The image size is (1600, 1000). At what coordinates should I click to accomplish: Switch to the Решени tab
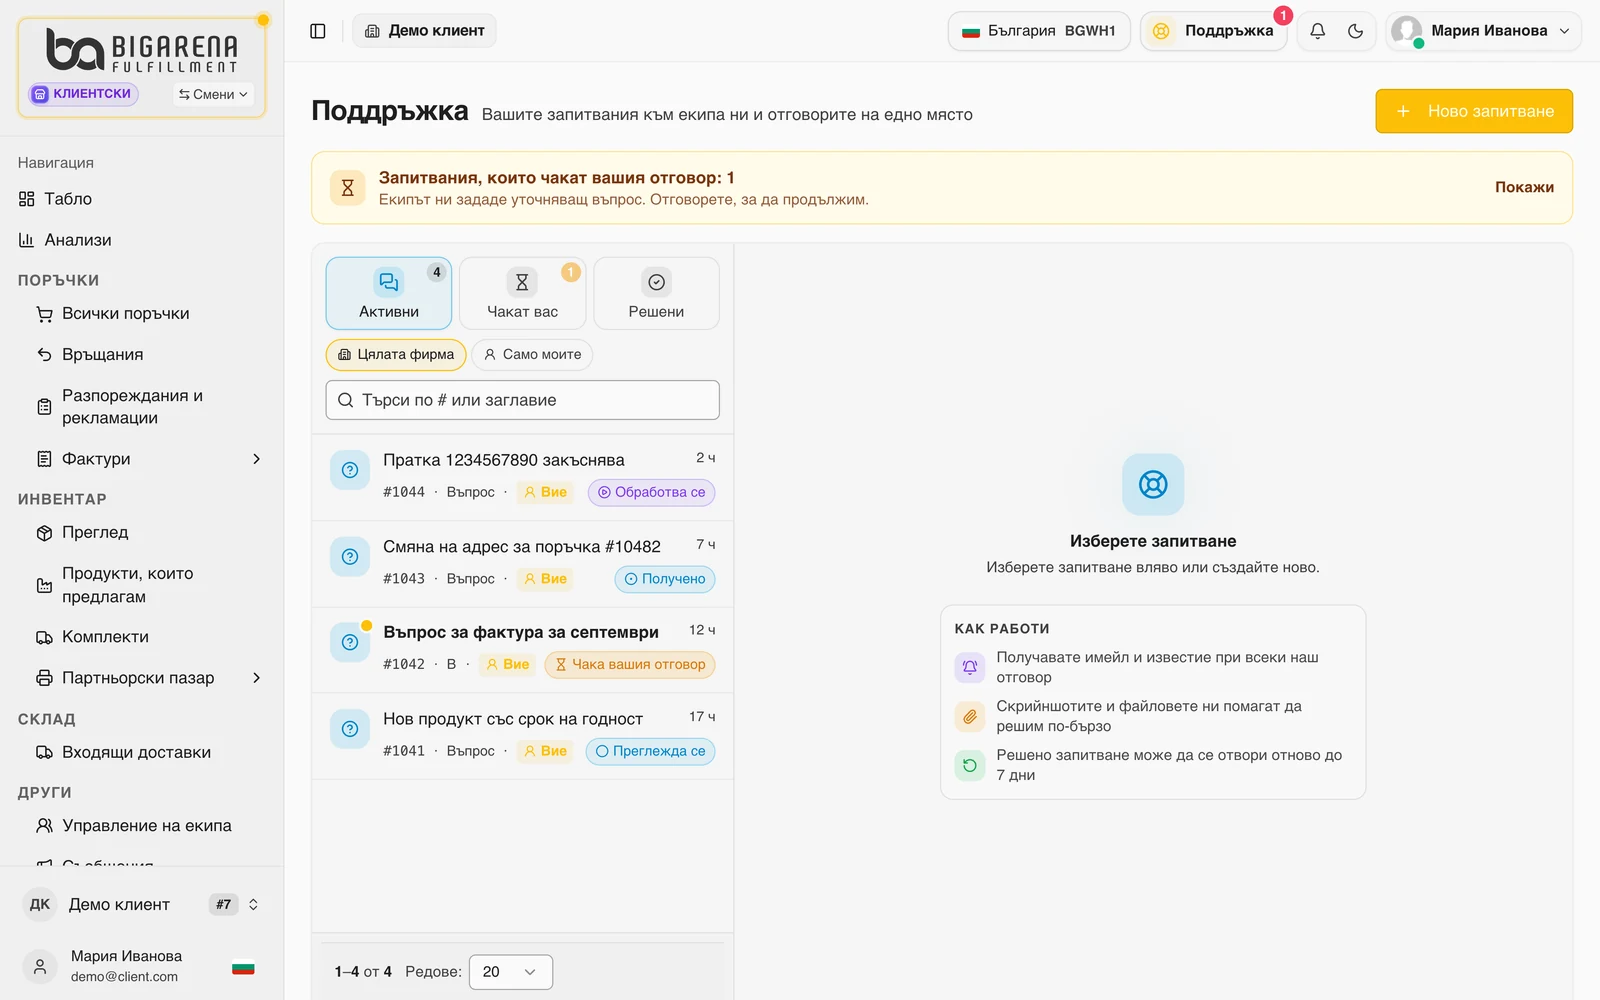coord(656,293)
